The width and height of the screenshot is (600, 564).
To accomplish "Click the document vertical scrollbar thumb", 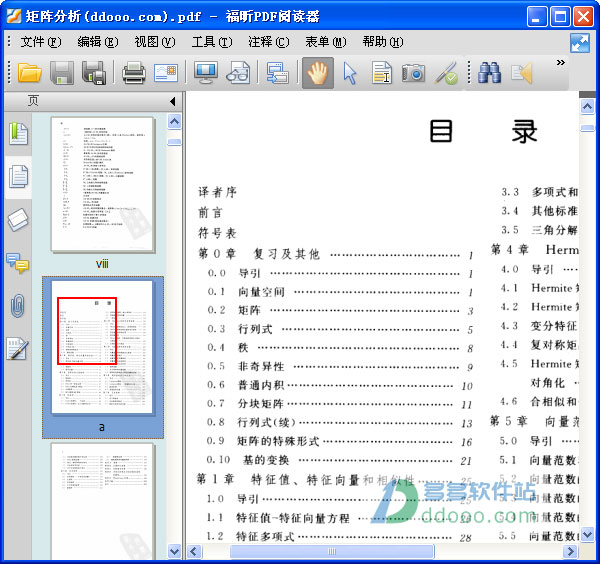I will [587, 128].
